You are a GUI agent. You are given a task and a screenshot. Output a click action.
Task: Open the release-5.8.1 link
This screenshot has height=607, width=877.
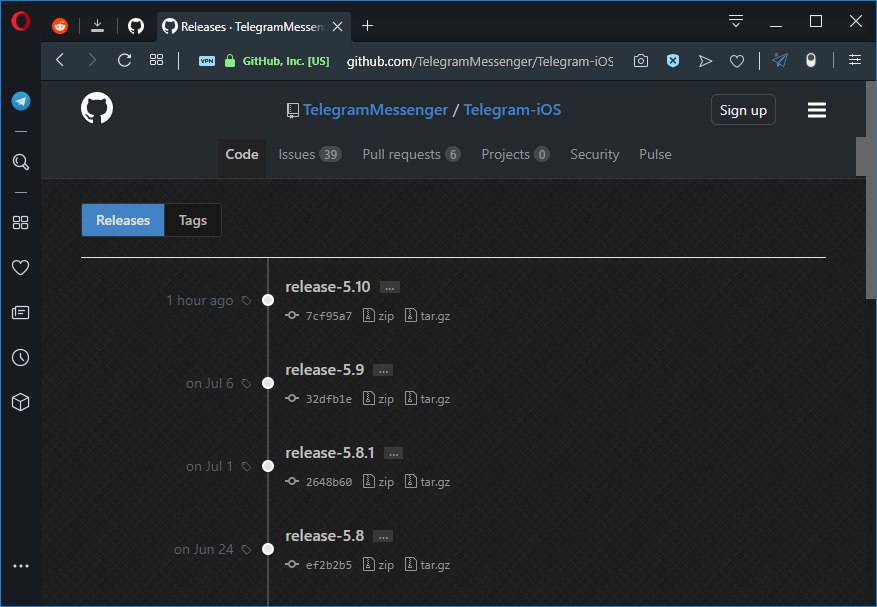(330, 453)
